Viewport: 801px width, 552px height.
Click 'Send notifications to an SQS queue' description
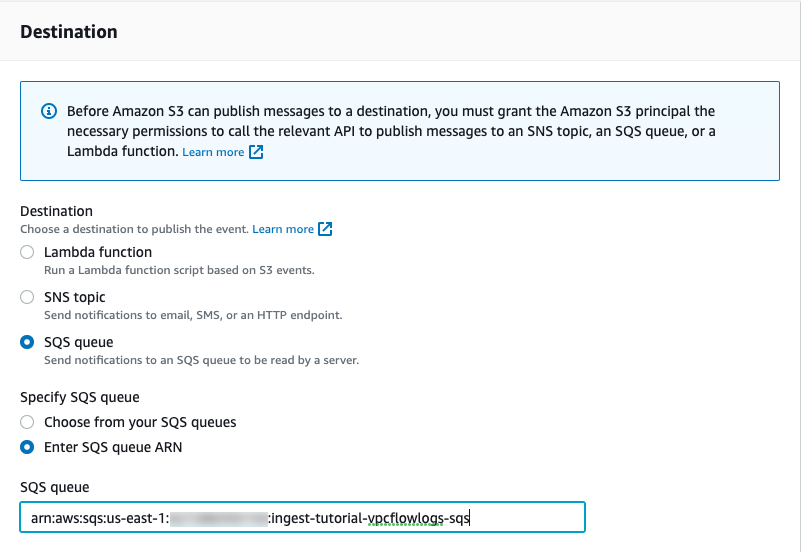[x=200, y=360]
